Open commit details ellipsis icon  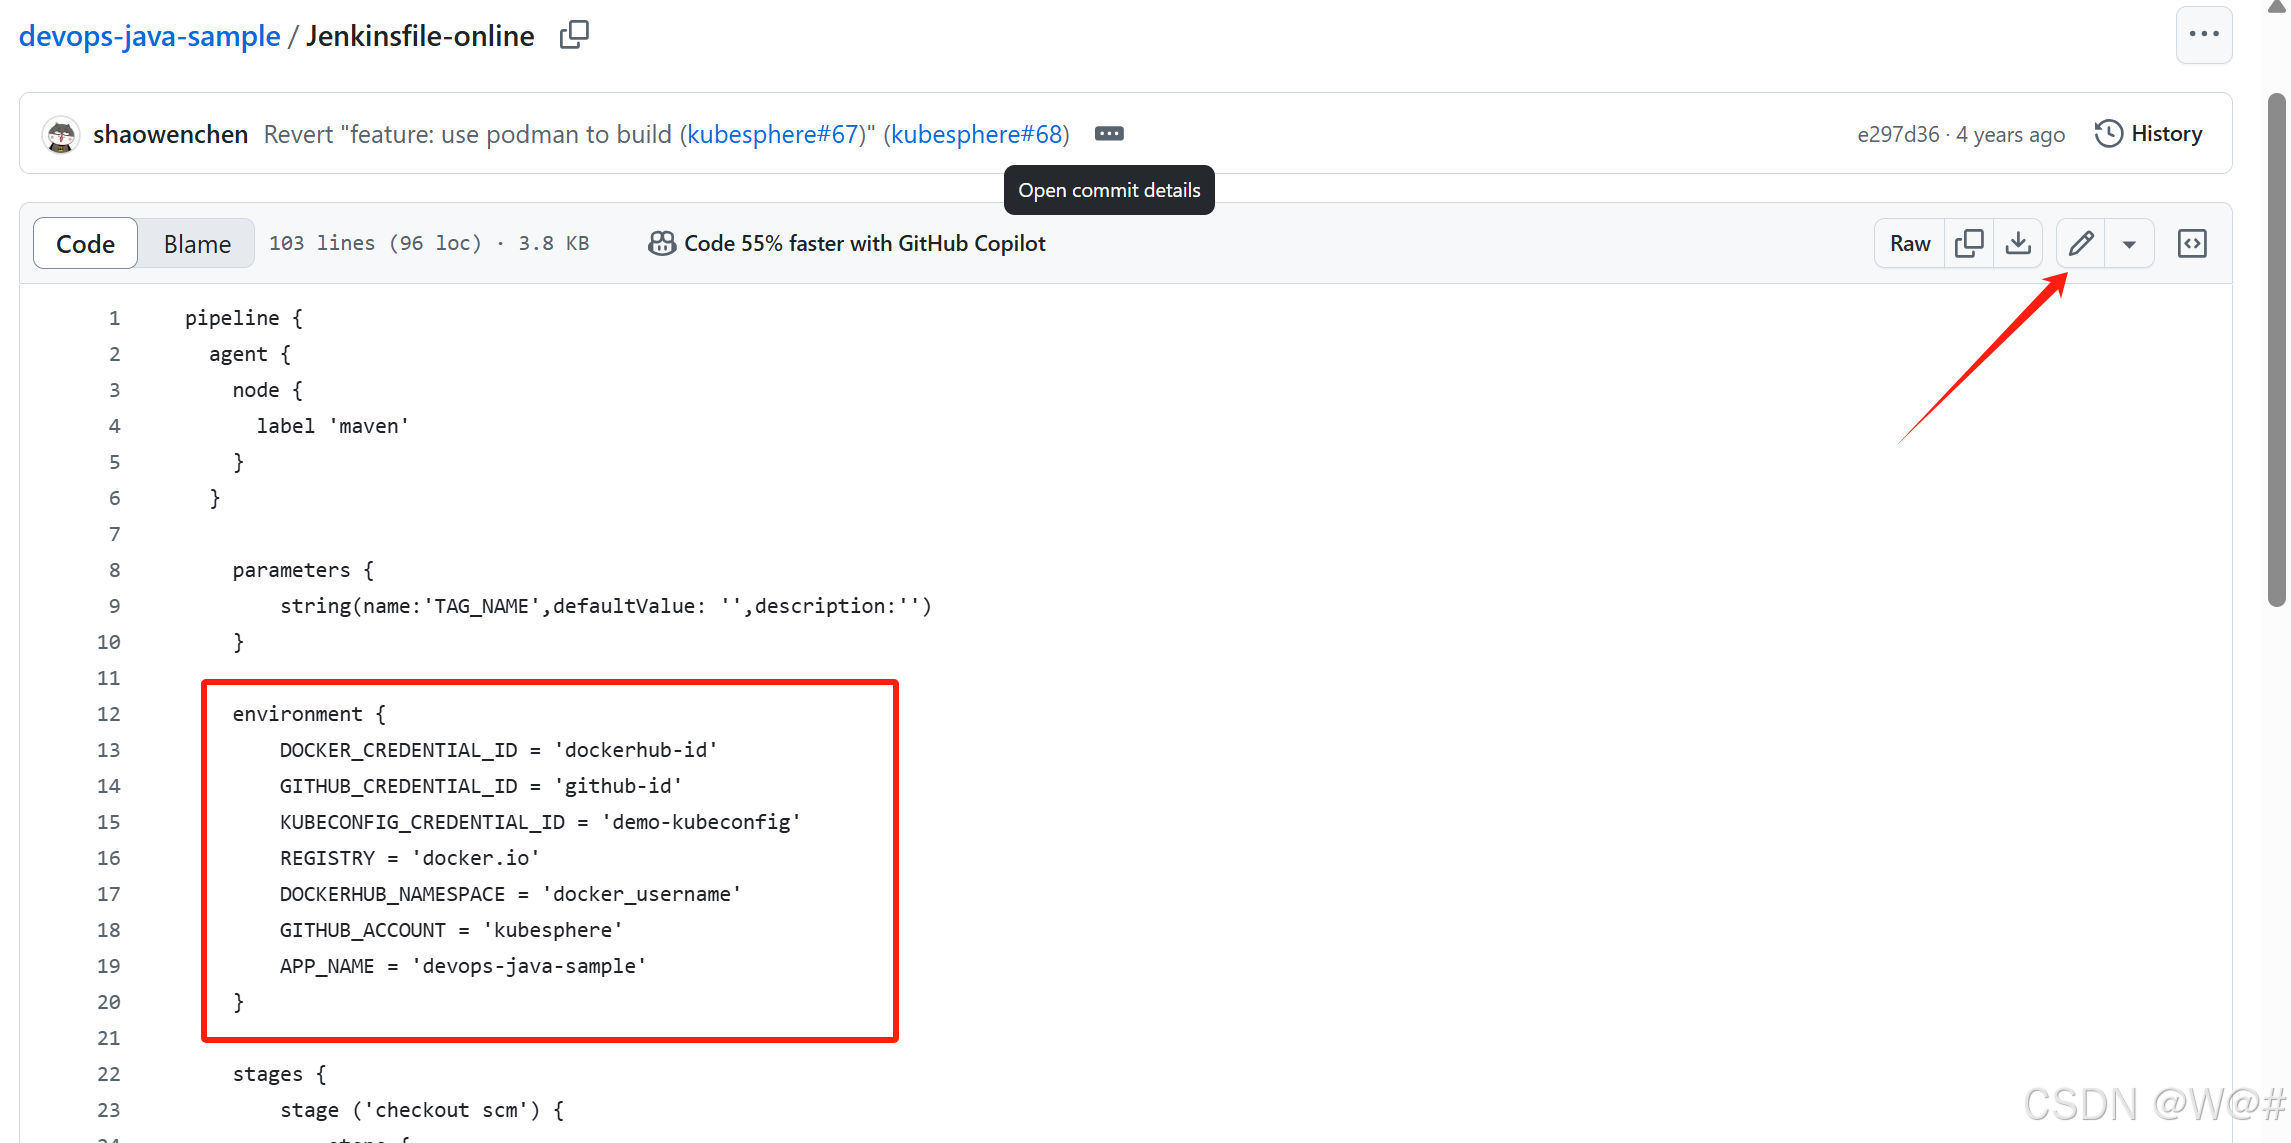point(1109,134)
